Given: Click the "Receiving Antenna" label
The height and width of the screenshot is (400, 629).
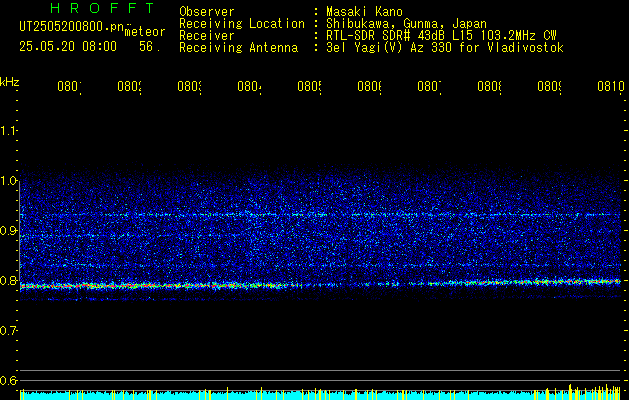Looking at the screenshot, I should [x=239, y=48].
